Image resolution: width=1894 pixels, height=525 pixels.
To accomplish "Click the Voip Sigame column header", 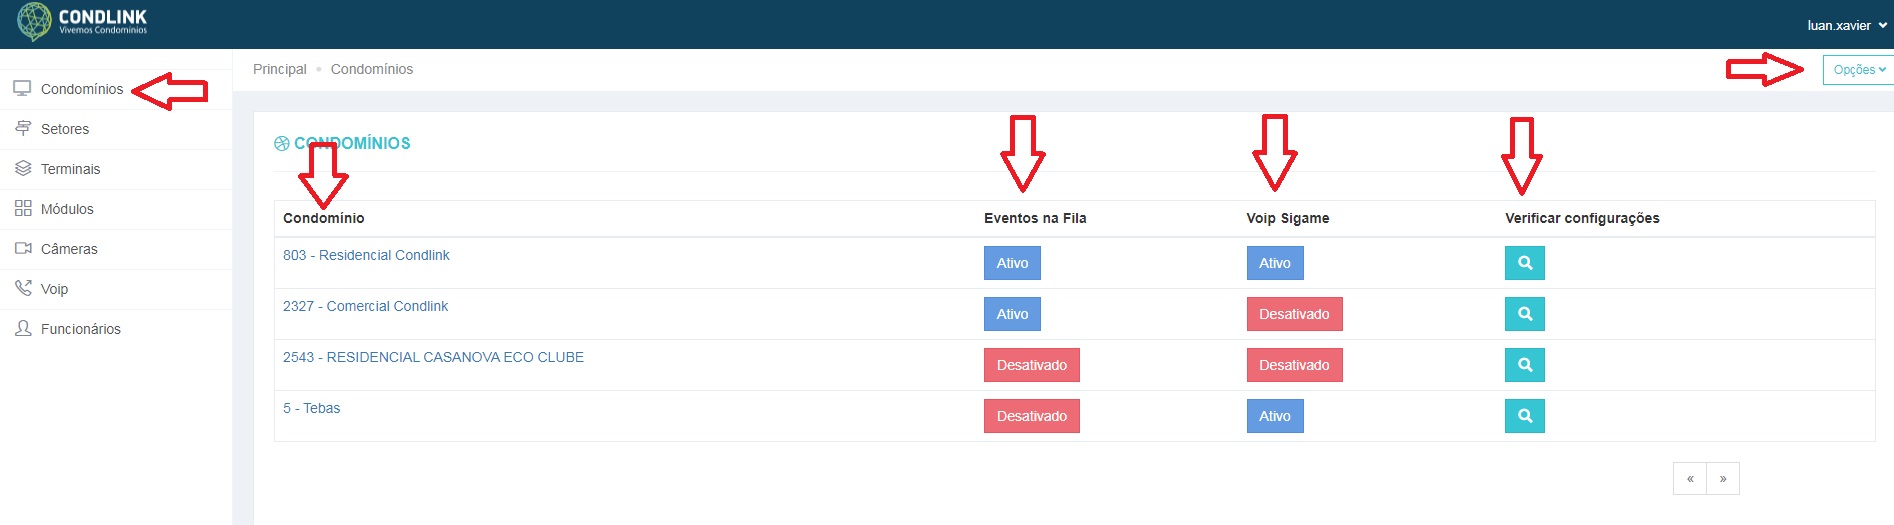I will [x=1288, y=218].
